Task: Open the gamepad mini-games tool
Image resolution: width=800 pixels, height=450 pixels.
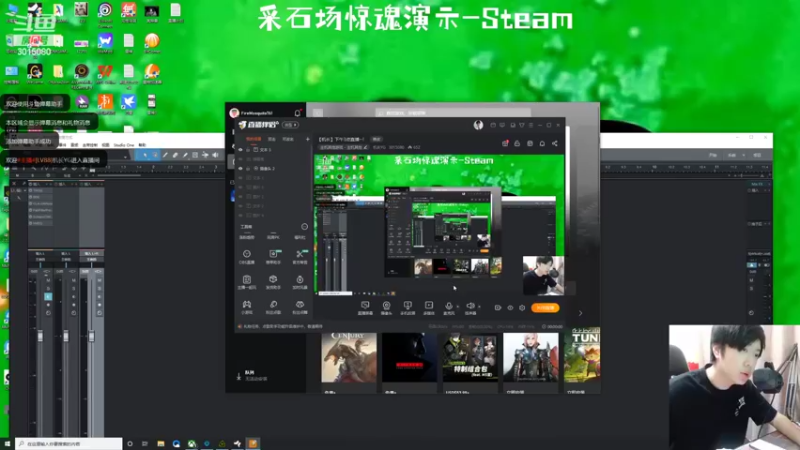Action: tap(246, 307)
